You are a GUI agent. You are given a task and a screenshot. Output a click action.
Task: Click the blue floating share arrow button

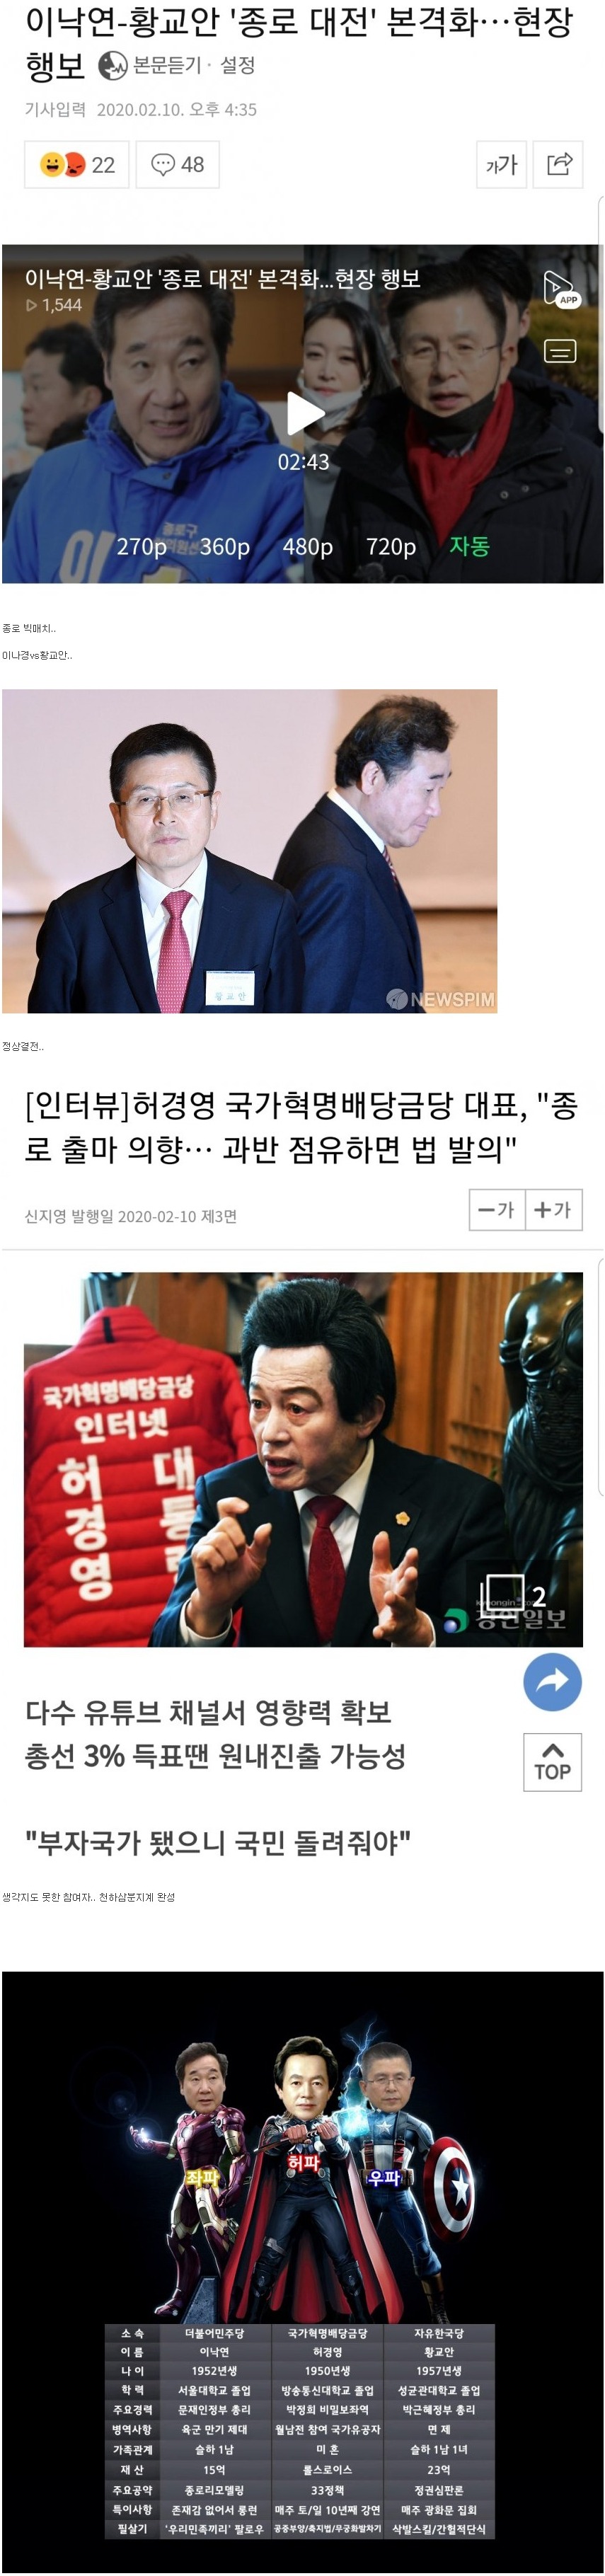click(552, 1681)
